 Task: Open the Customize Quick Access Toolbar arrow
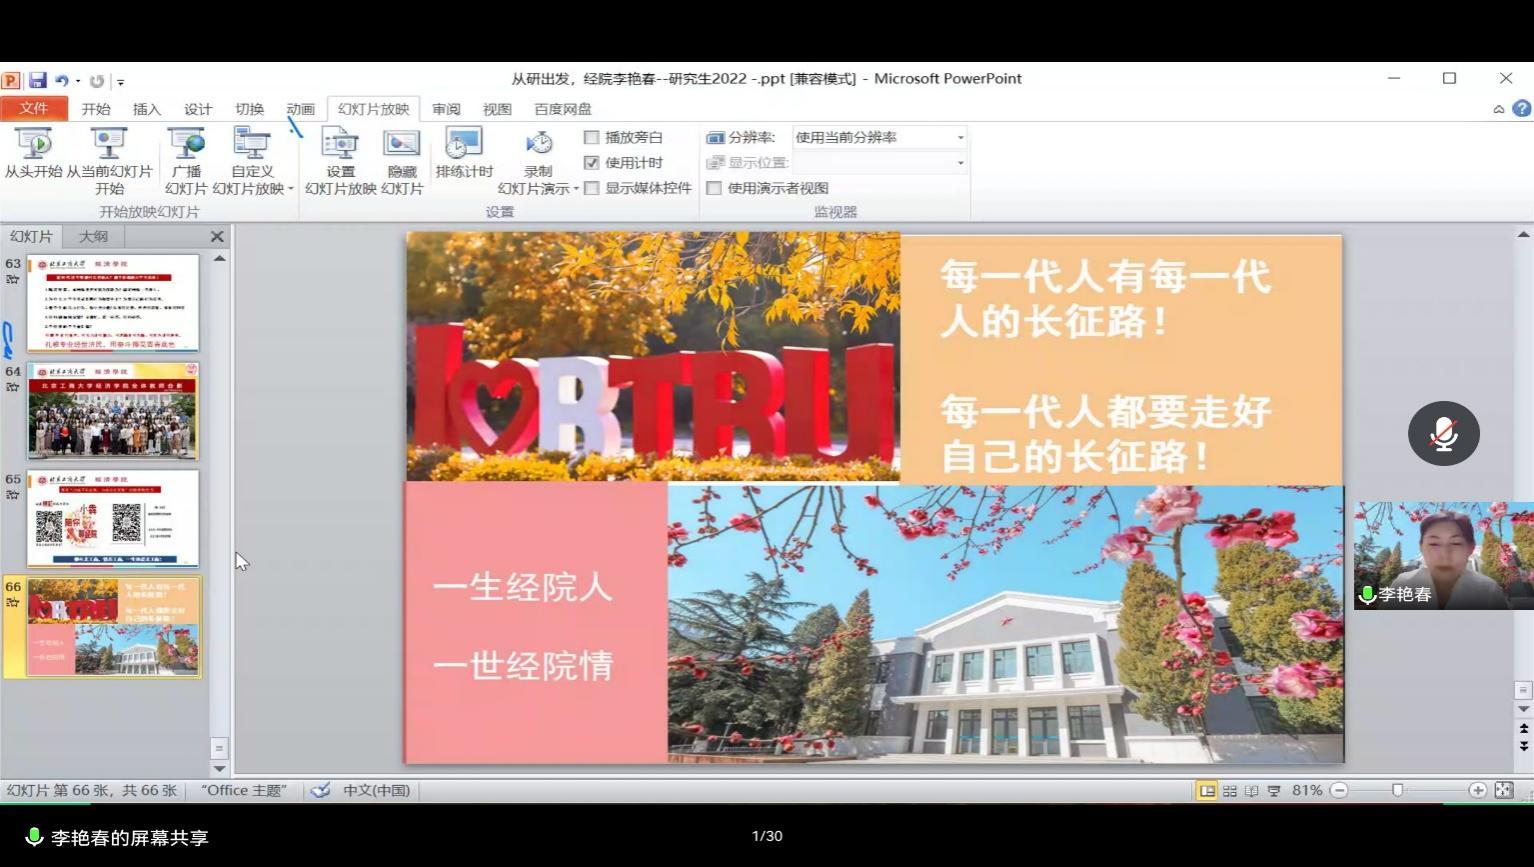coord(120,82)
